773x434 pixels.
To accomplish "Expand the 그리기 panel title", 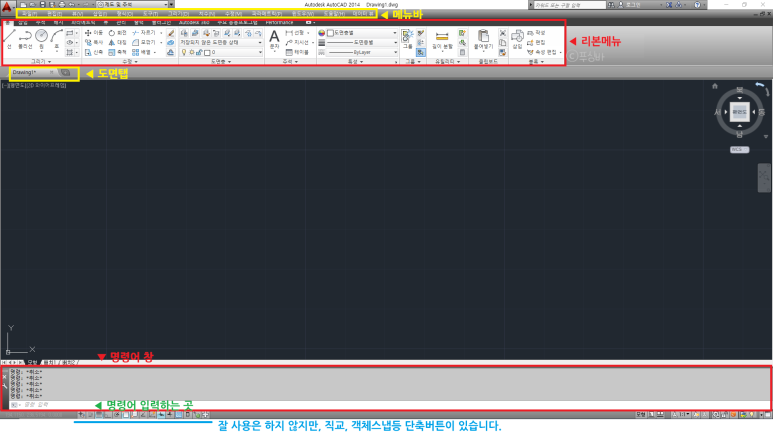I will [x=41, y=62].
